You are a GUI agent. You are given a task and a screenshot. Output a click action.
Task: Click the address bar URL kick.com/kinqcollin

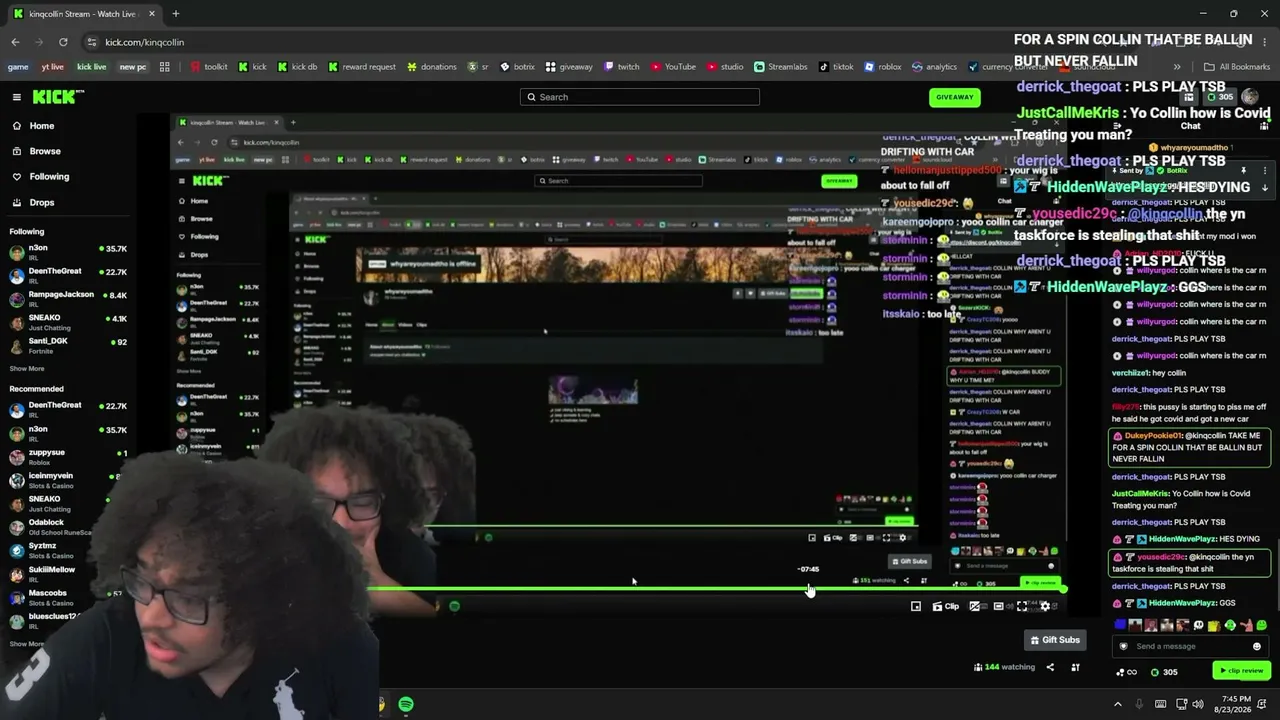145,42
